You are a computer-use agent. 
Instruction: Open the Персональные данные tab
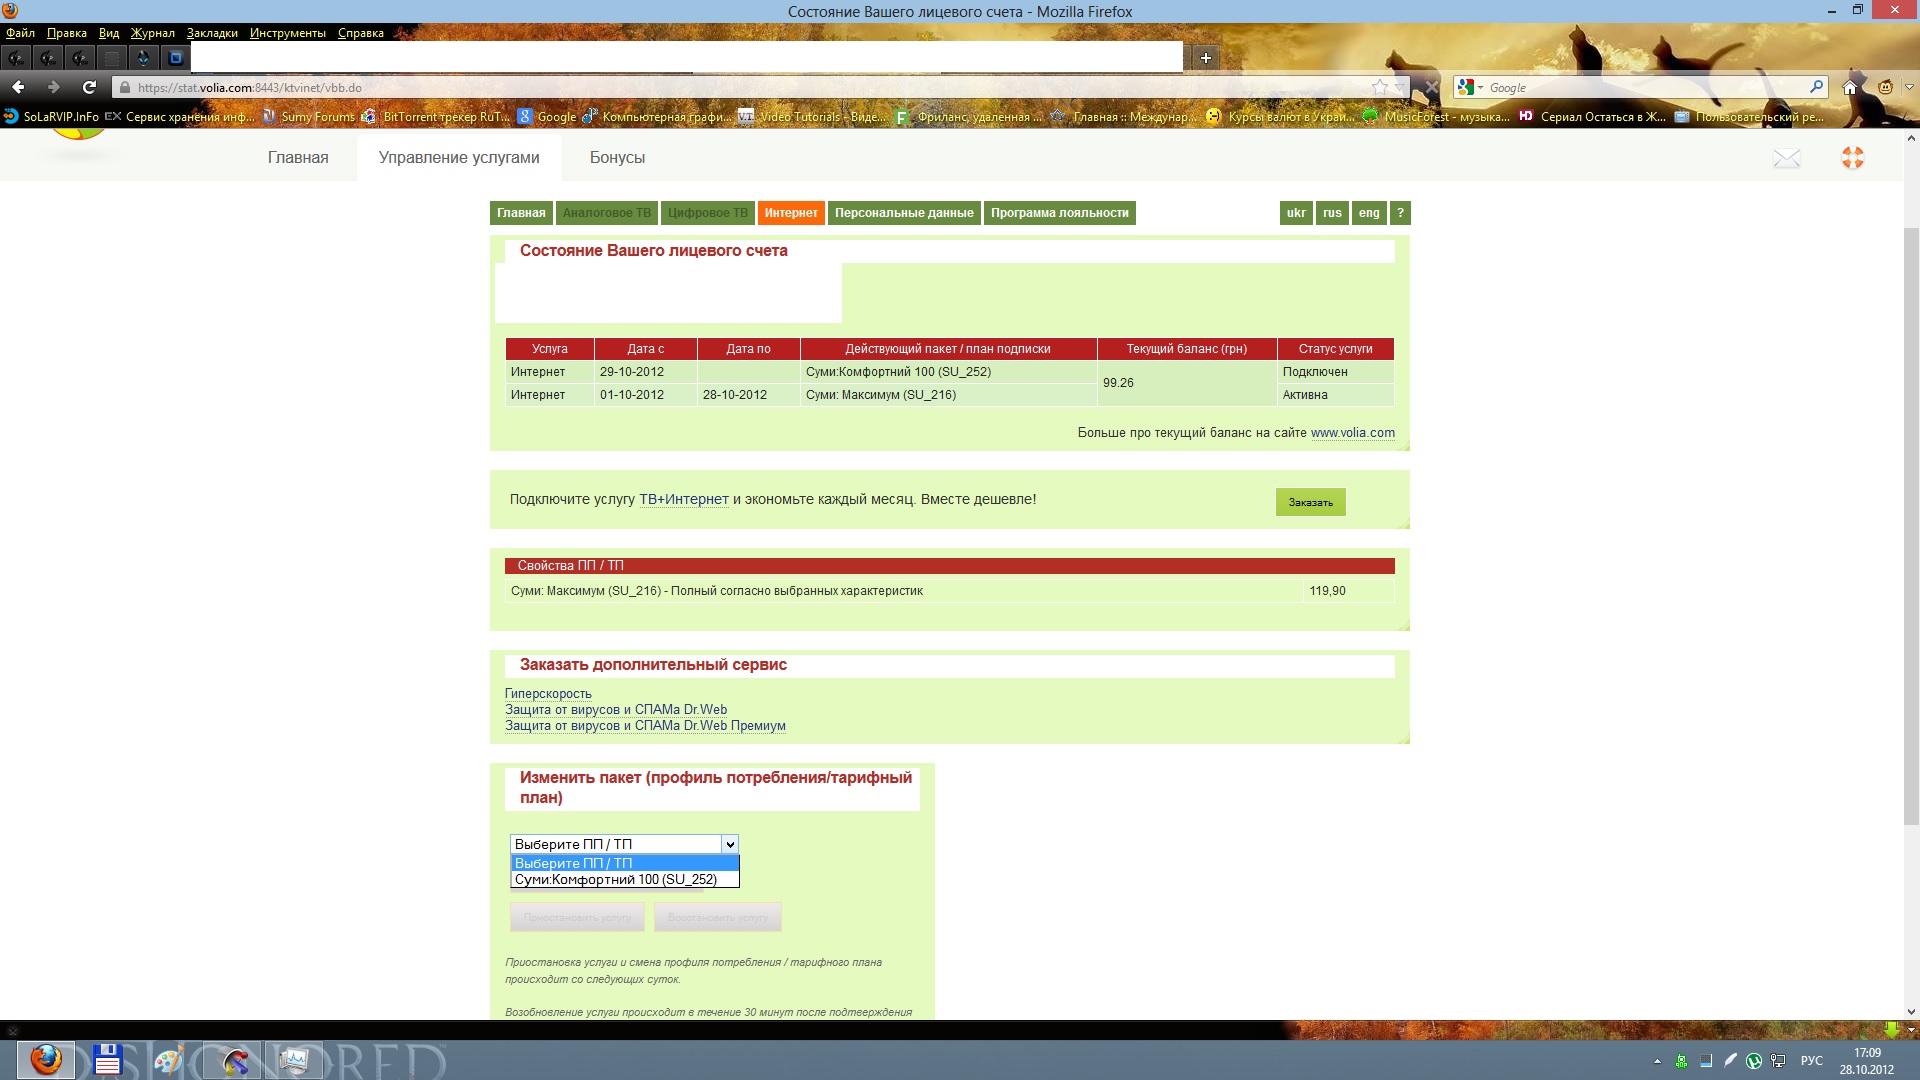point(904,213)
